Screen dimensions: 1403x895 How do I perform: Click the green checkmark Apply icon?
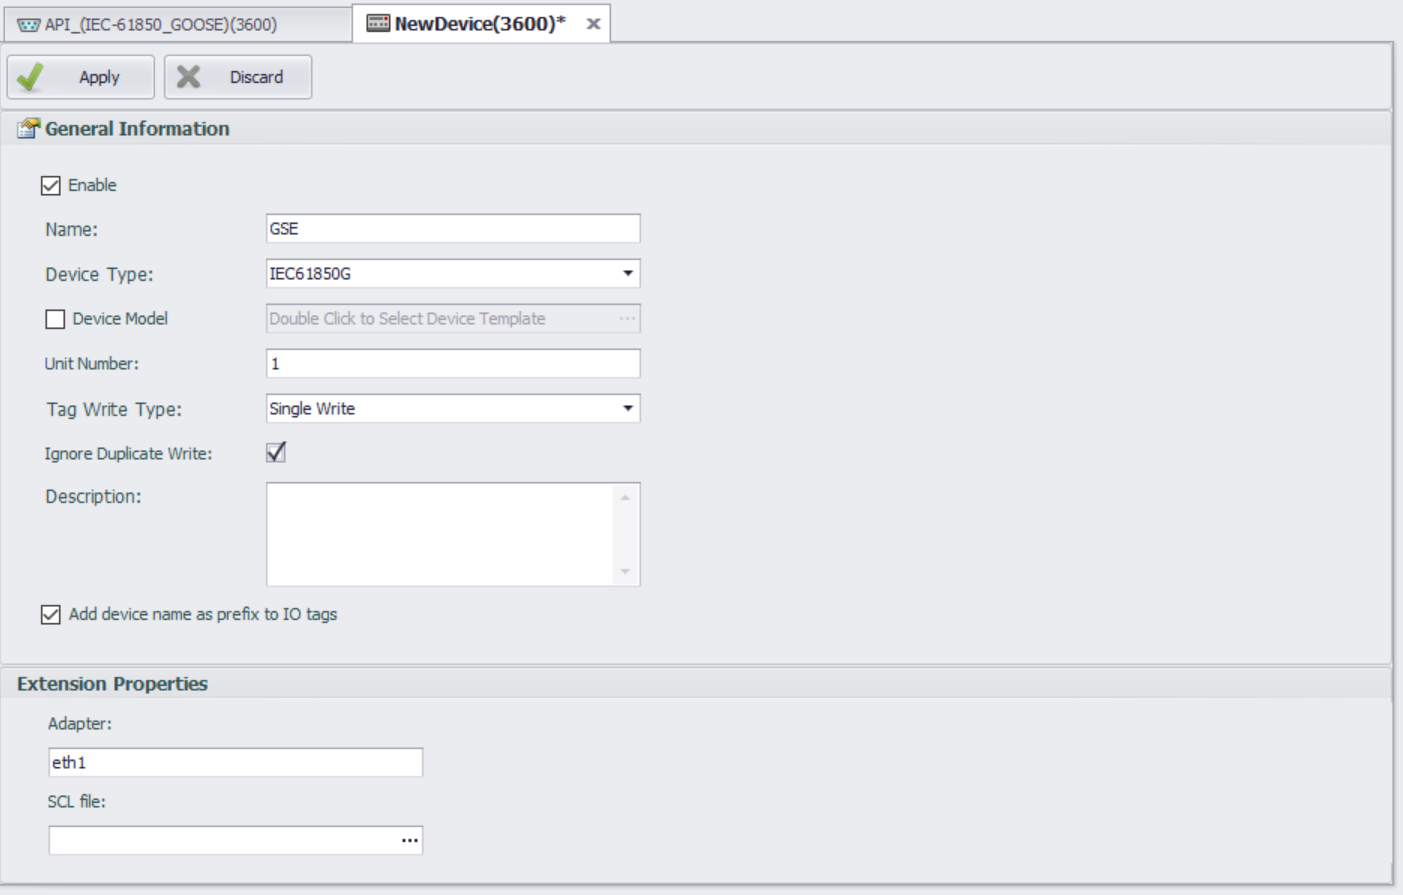coord(30,77)
